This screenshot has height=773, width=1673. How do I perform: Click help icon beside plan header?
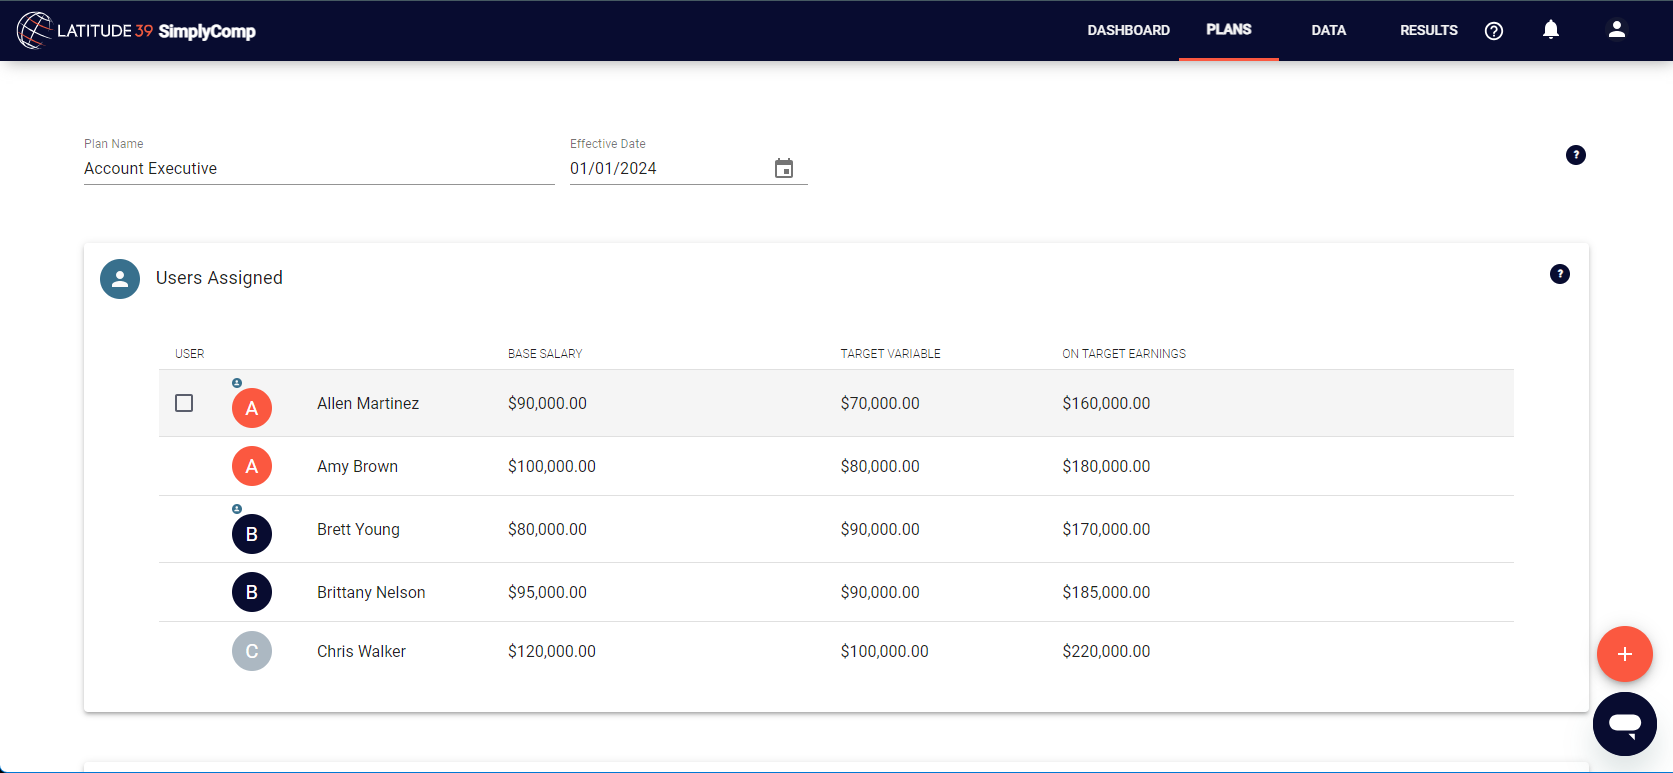1575,155
